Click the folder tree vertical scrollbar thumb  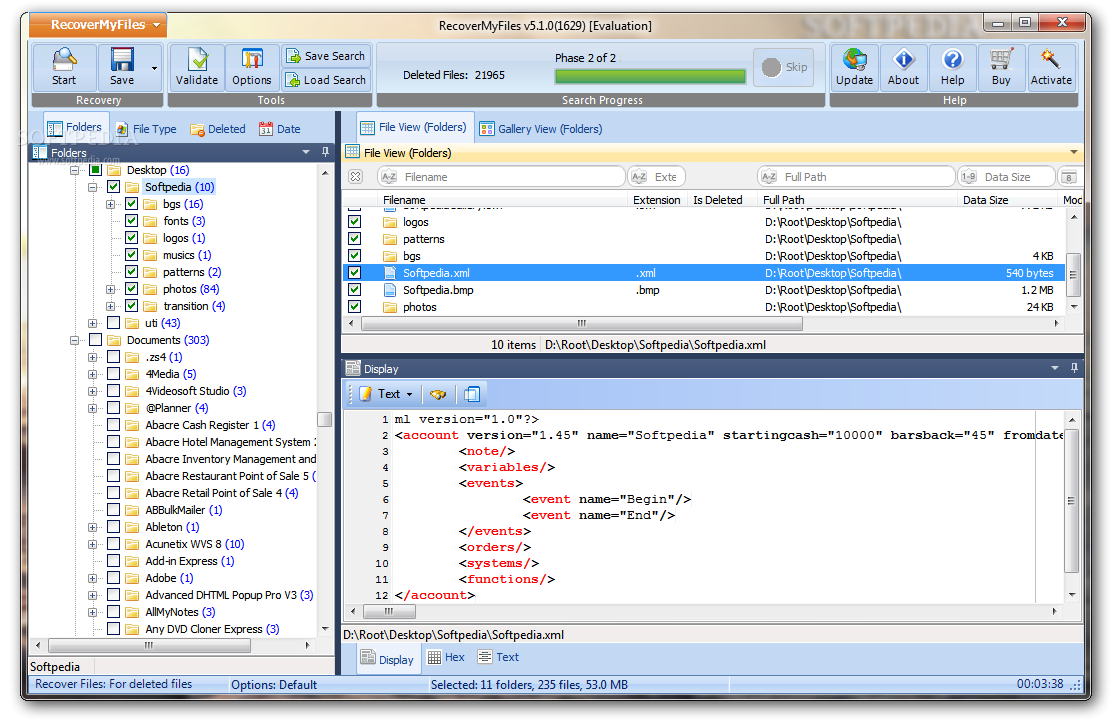(x=325, y=419)
